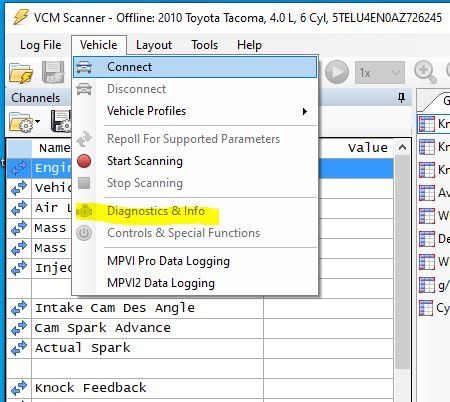
Task: Click the playback play button
Action: [337, 72]
